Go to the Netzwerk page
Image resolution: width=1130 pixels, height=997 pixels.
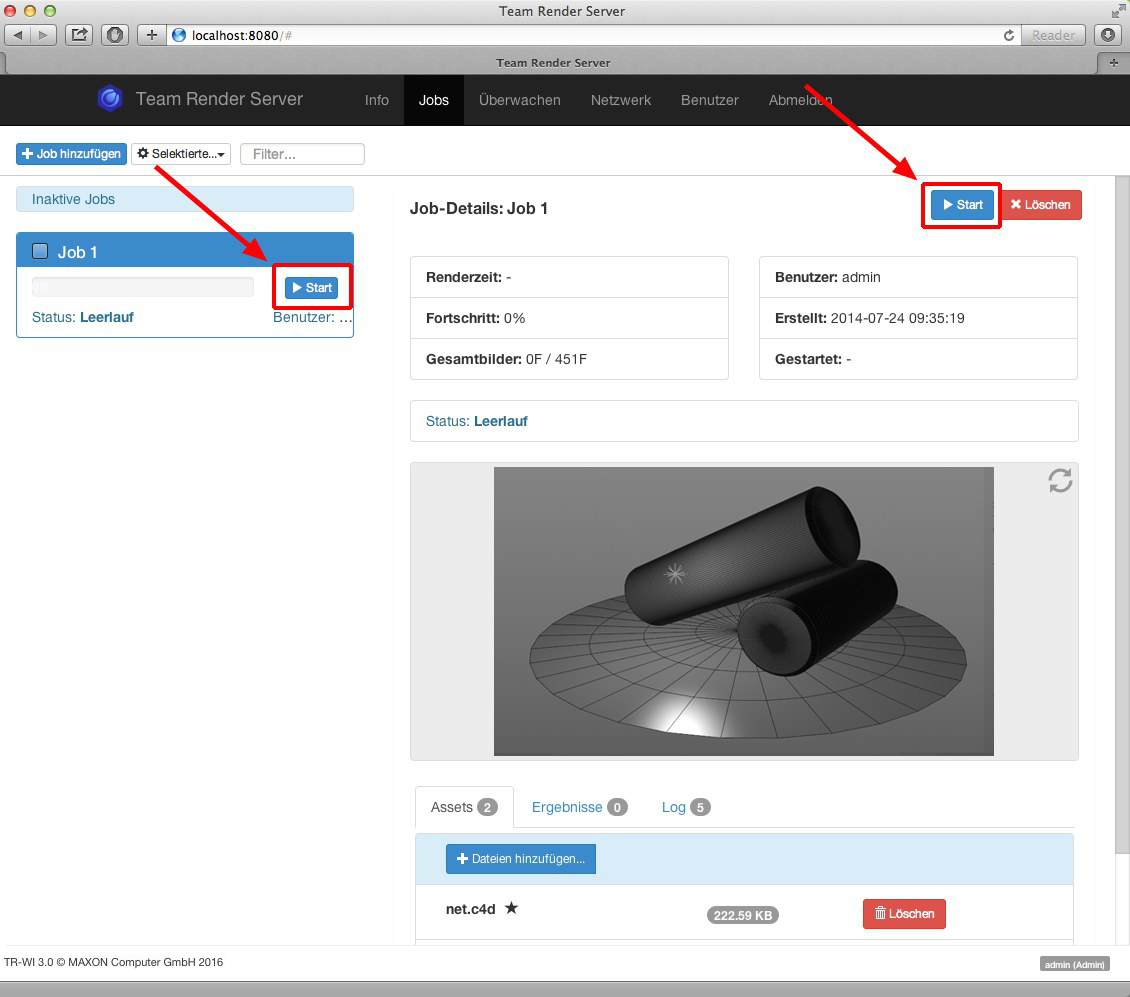coord(620,100)
